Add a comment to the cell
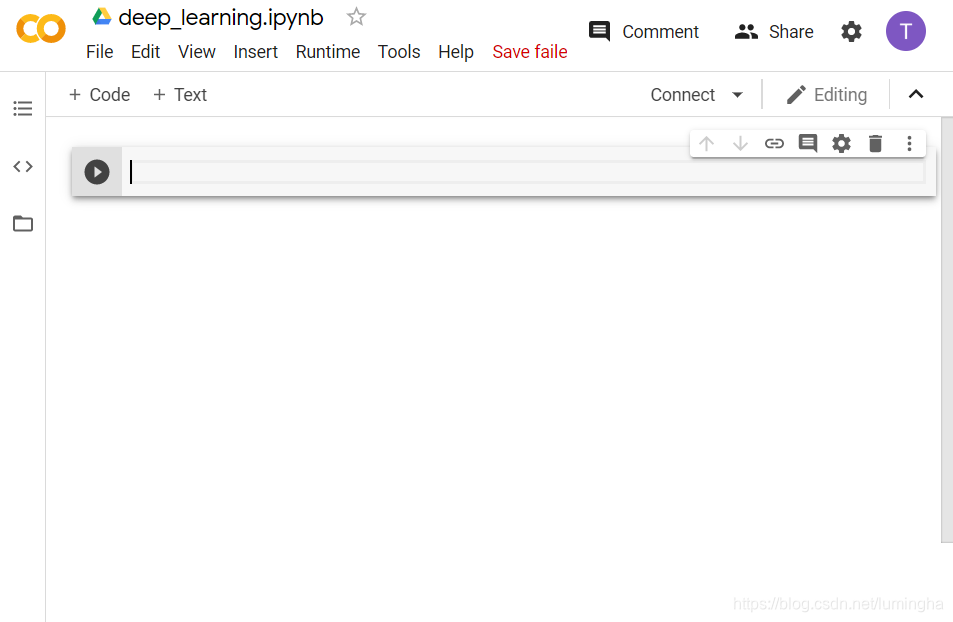Screen dimensions: 953x622 coord(808,143)
